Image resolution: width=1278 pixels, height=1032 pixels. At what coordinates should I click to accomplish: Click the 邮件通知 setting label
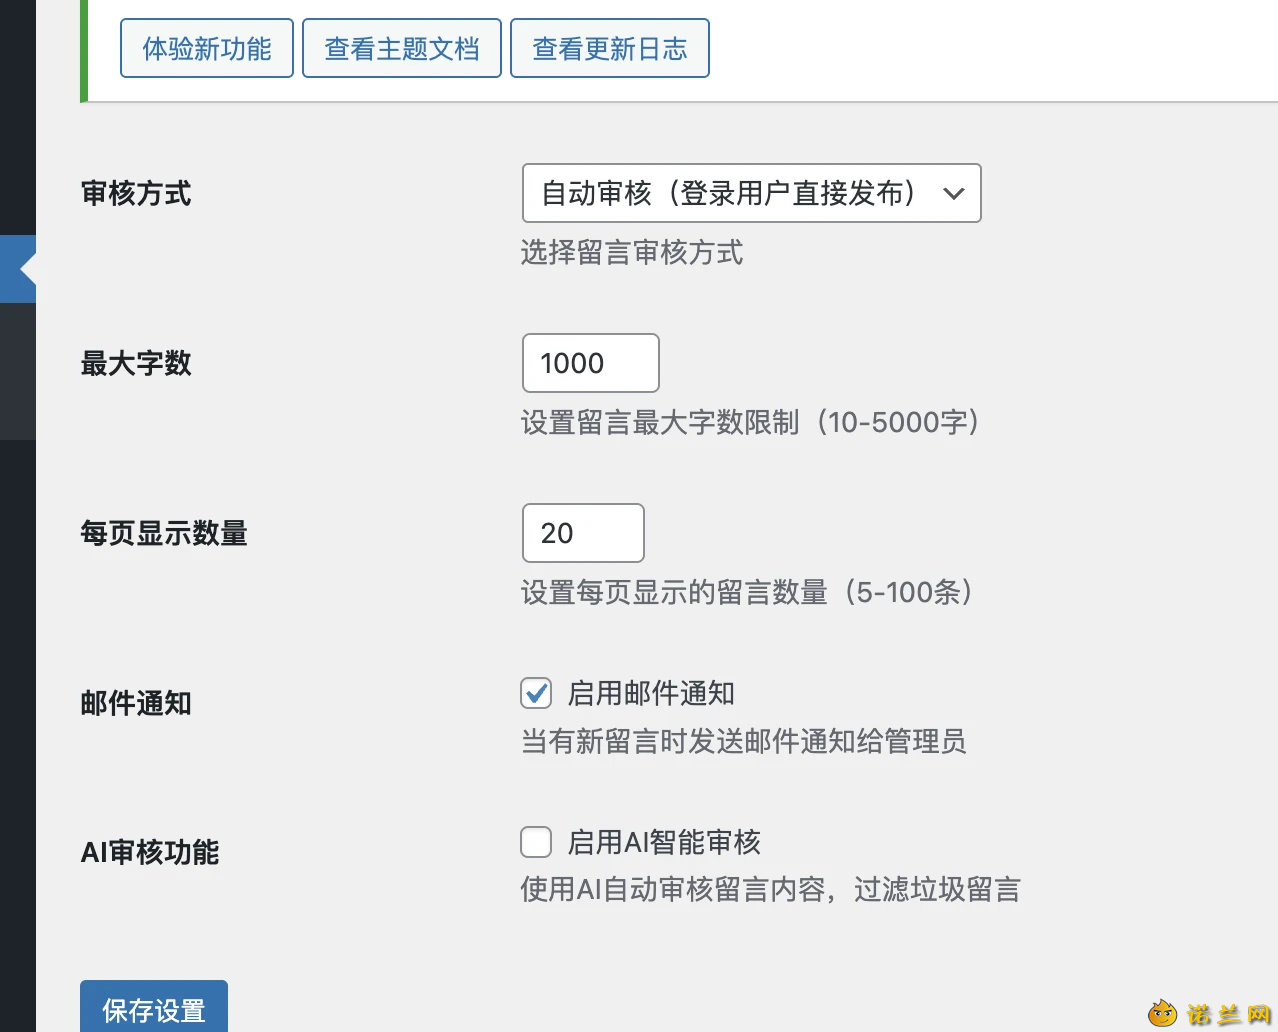point(136,704)
